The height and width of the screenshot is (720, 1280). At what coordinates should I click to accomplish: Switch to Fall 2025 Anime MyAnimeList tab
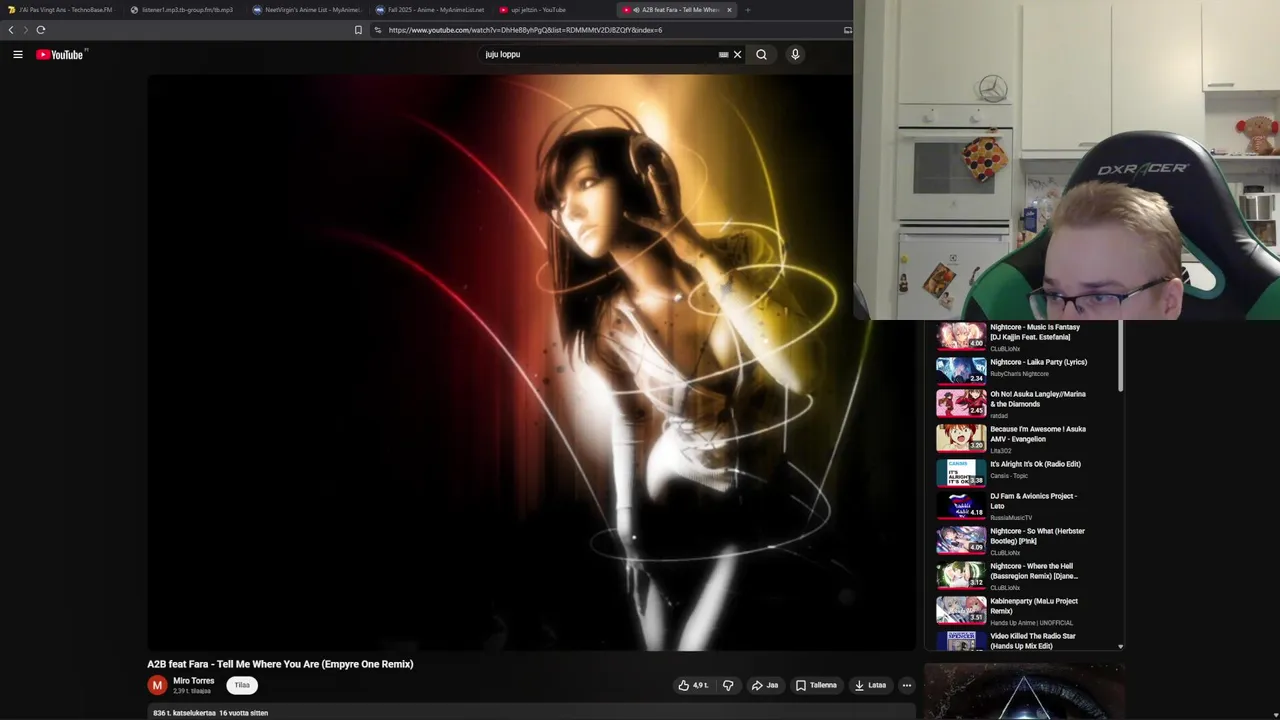coord(430,10)
